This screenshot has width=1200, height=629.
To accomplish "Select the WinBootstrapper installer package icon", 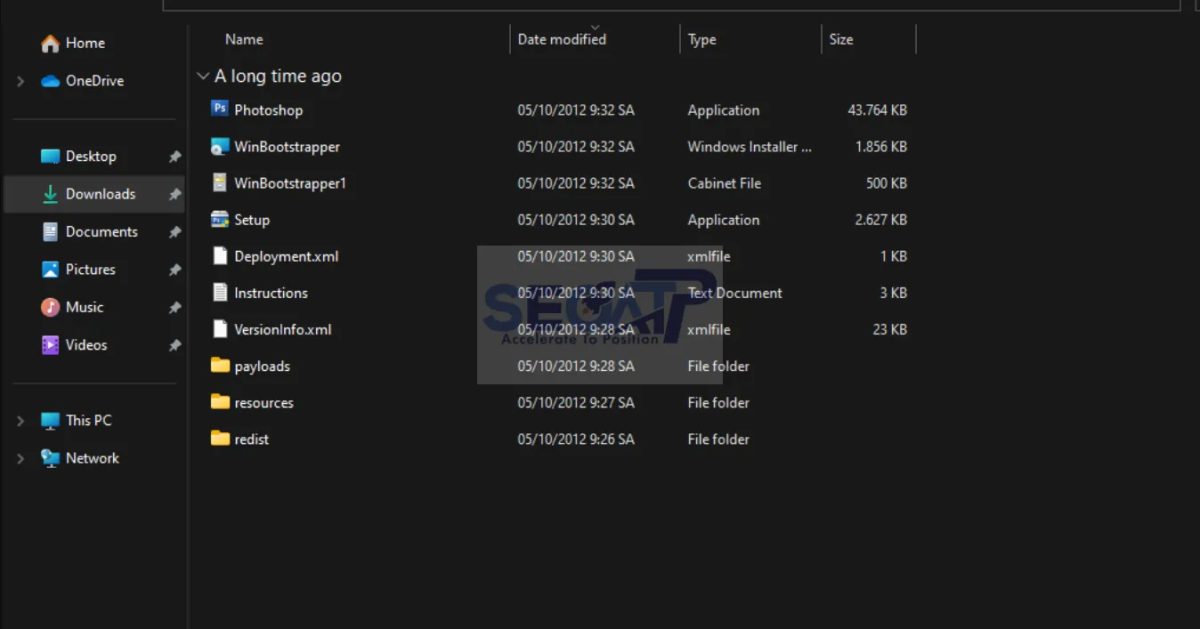I will tap(219, 146).
